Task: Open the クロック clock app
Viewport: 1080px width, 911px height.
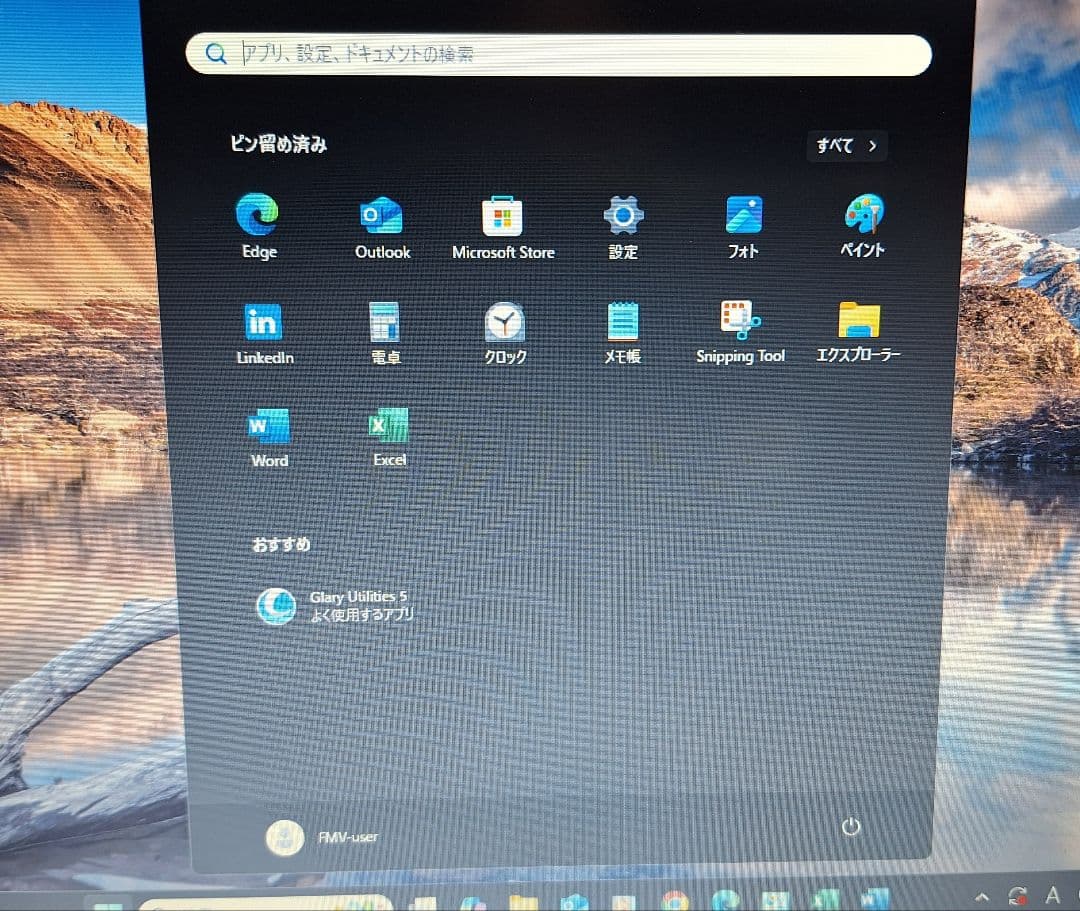Action: click(x=505, y=333)
